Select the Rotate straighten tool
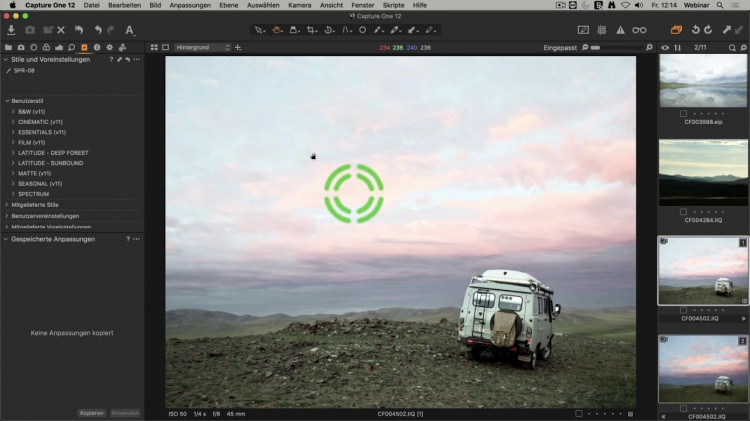This screenshot has width=750, height=421. [x=328, y=30]
